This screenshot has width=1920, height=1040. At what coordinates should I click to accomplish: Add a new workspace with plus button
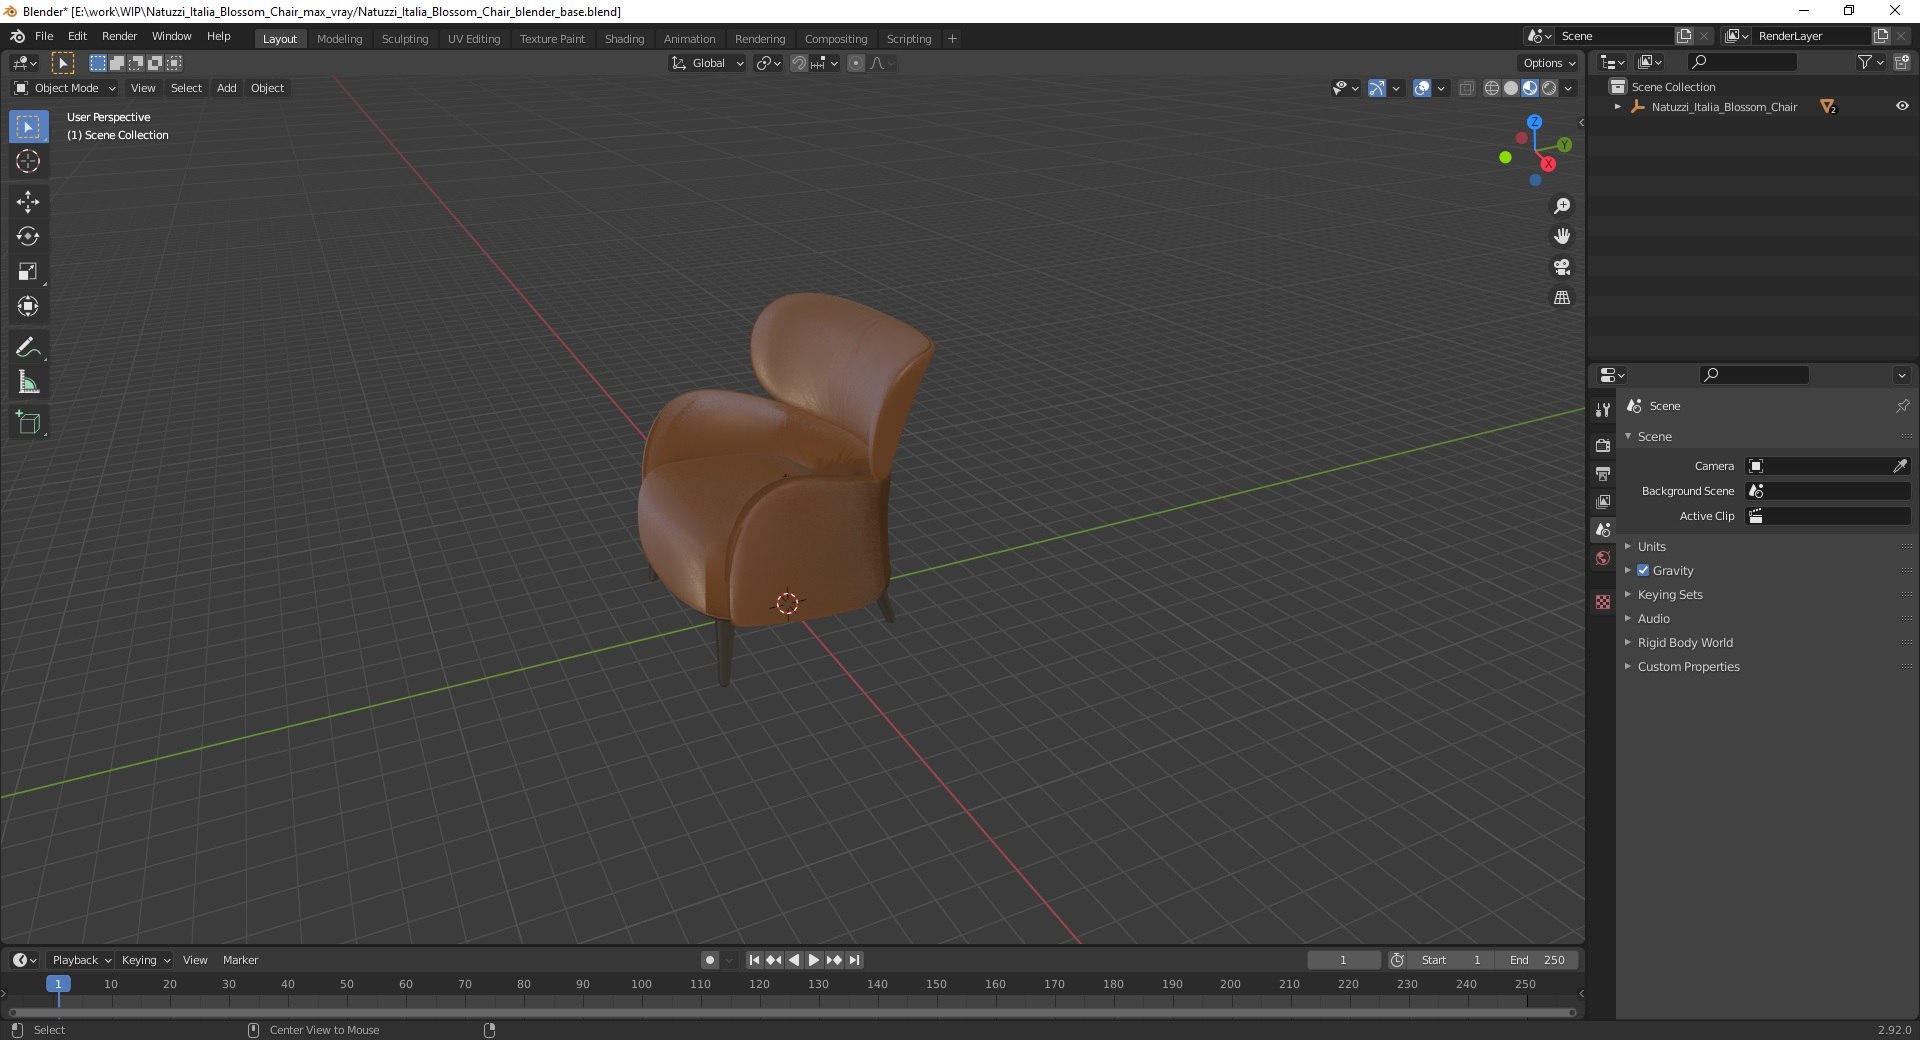tap(952, 39)
